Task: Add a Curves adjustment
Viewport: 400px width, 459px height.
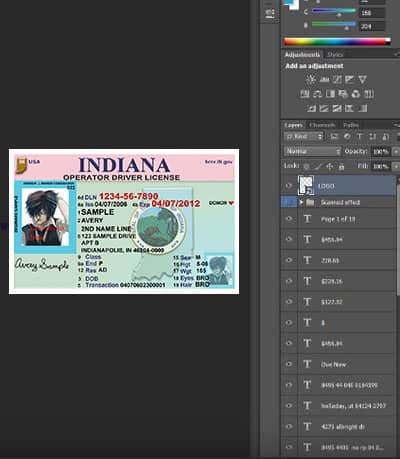Action: pos(337,79)
